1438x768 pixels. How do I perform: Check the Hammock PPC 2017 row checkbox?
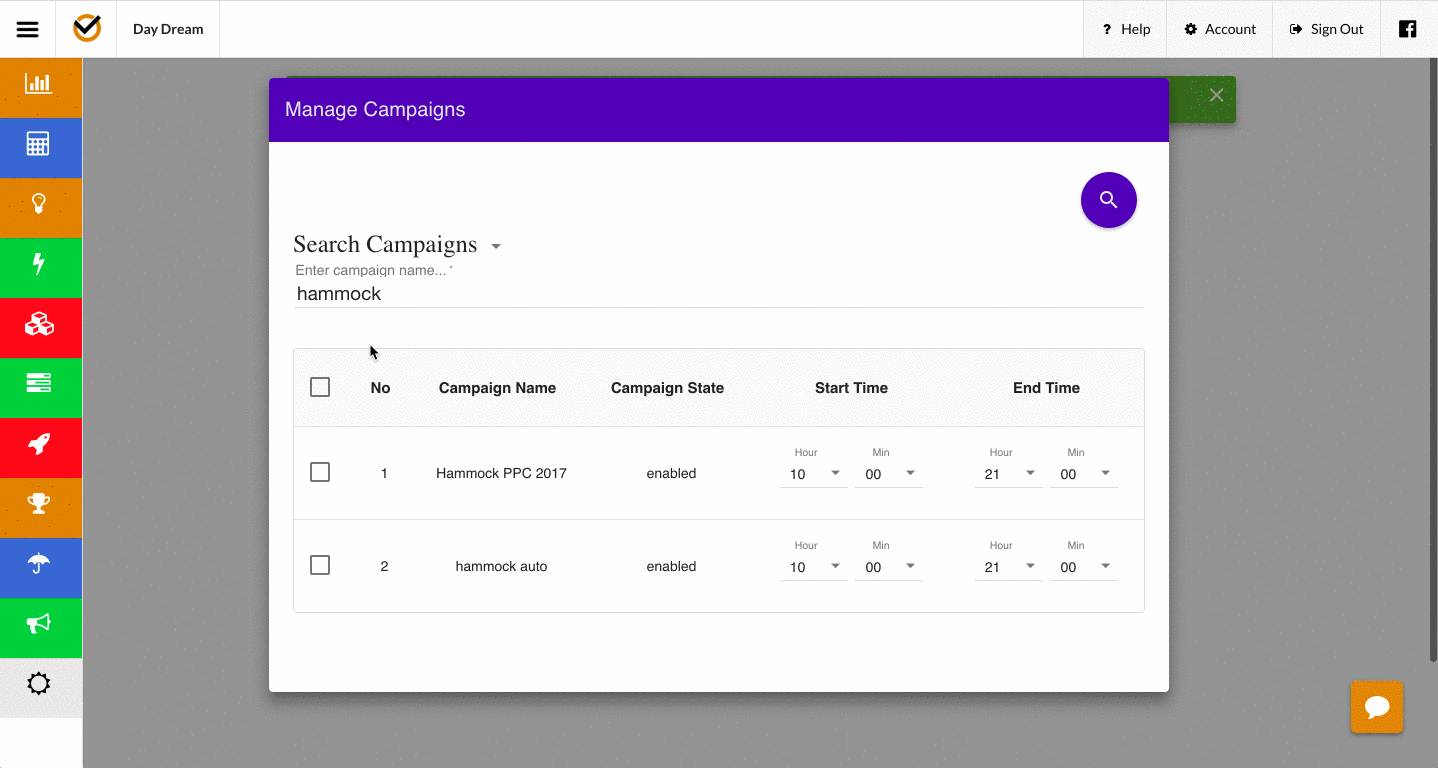coord(320,472)
